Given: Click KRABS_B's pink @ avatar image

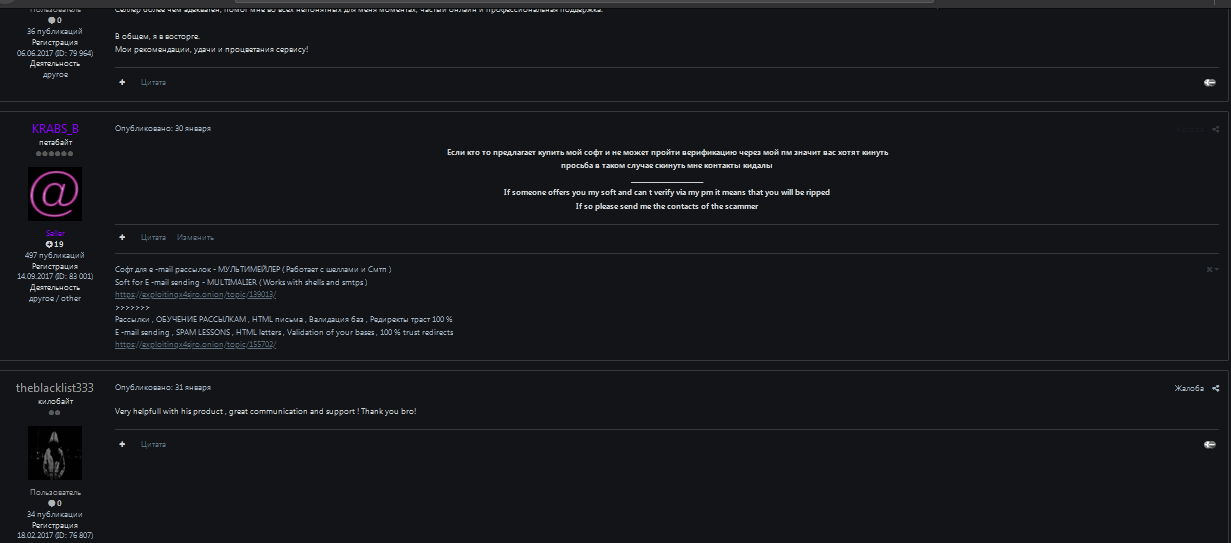Looking at the screenshot, I should pyautogui.click(x=55, y=194).
